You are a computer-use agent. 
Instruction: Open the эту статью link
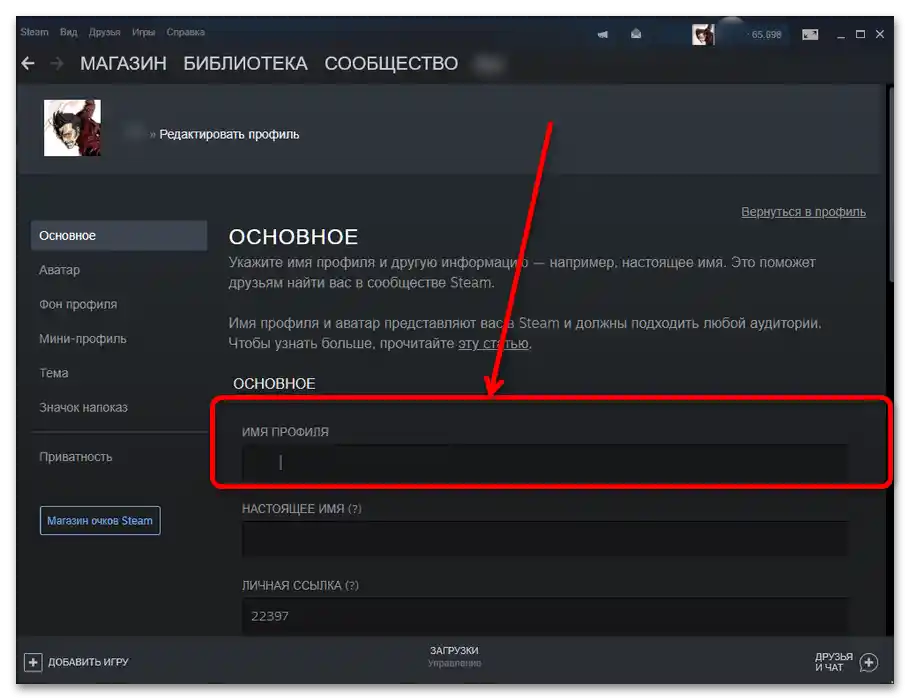point(493,344)
